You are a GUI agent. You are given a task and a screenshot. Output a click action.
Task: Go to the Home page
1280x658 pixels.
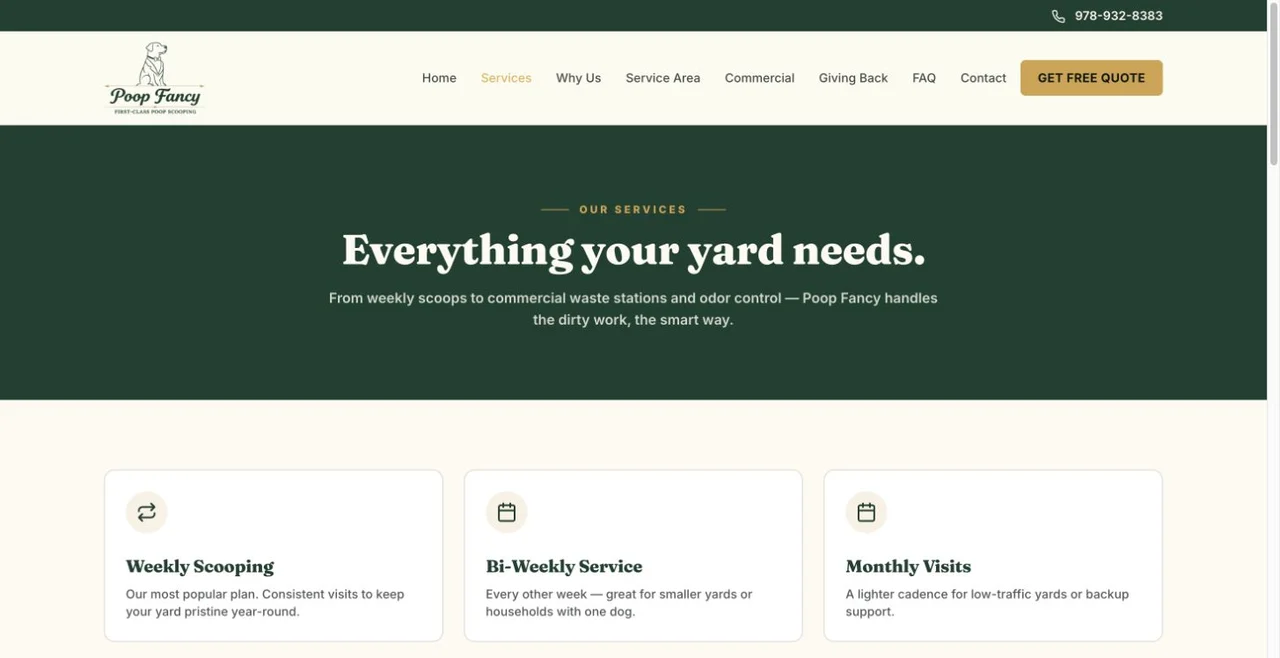pyautogui.click(x=439, y=78)
